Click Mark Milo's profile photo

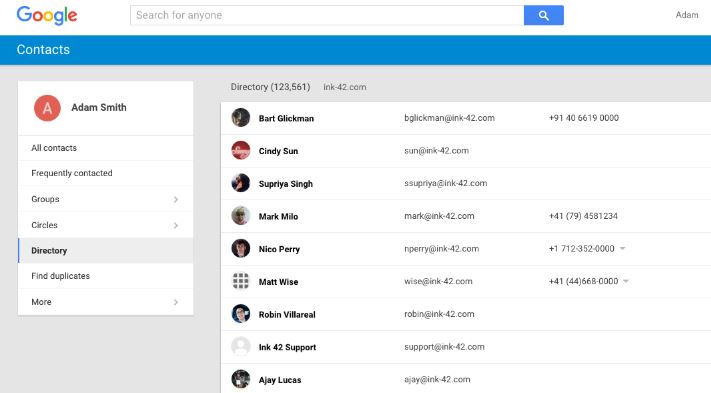(x=241, y=216)
